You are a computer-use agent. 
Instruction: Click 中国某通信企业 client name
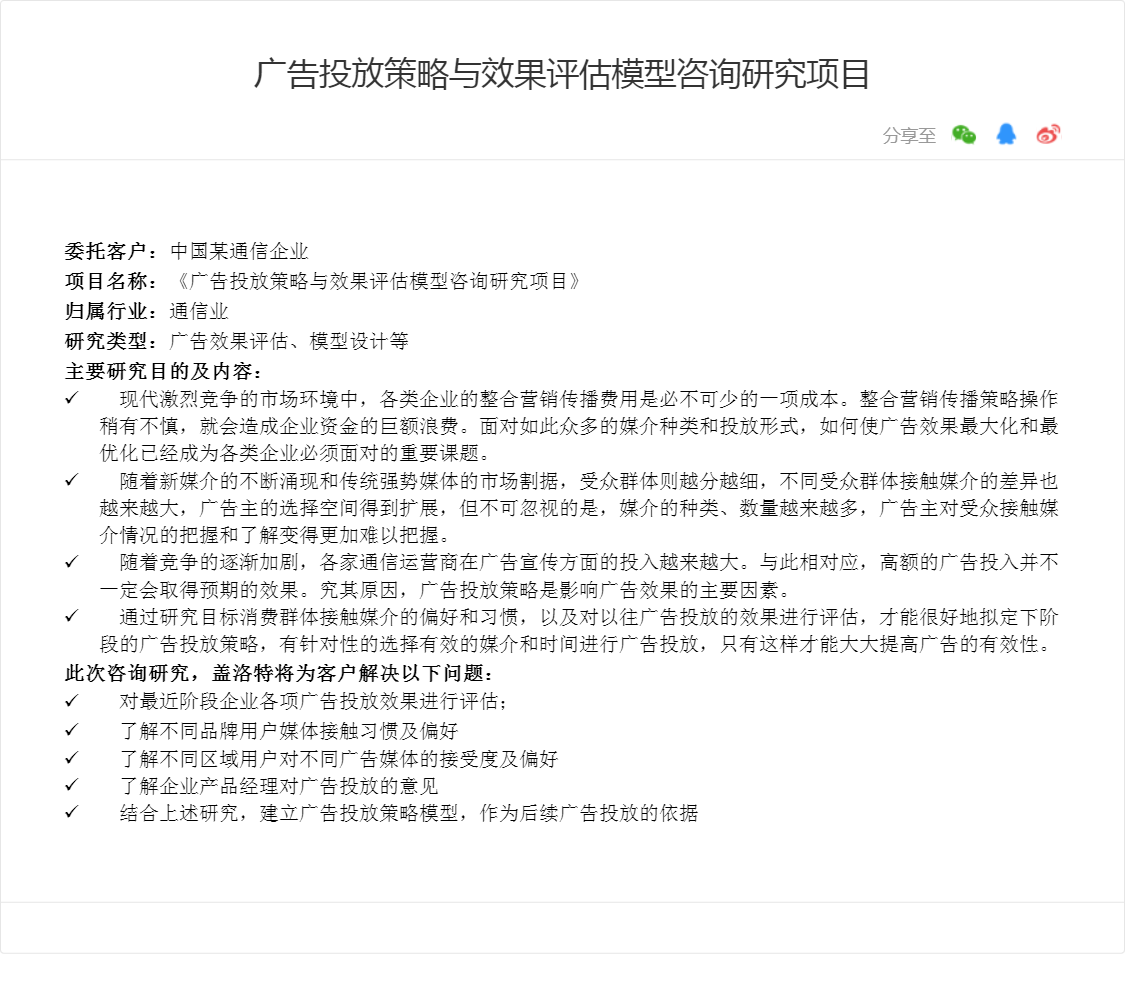239,251
